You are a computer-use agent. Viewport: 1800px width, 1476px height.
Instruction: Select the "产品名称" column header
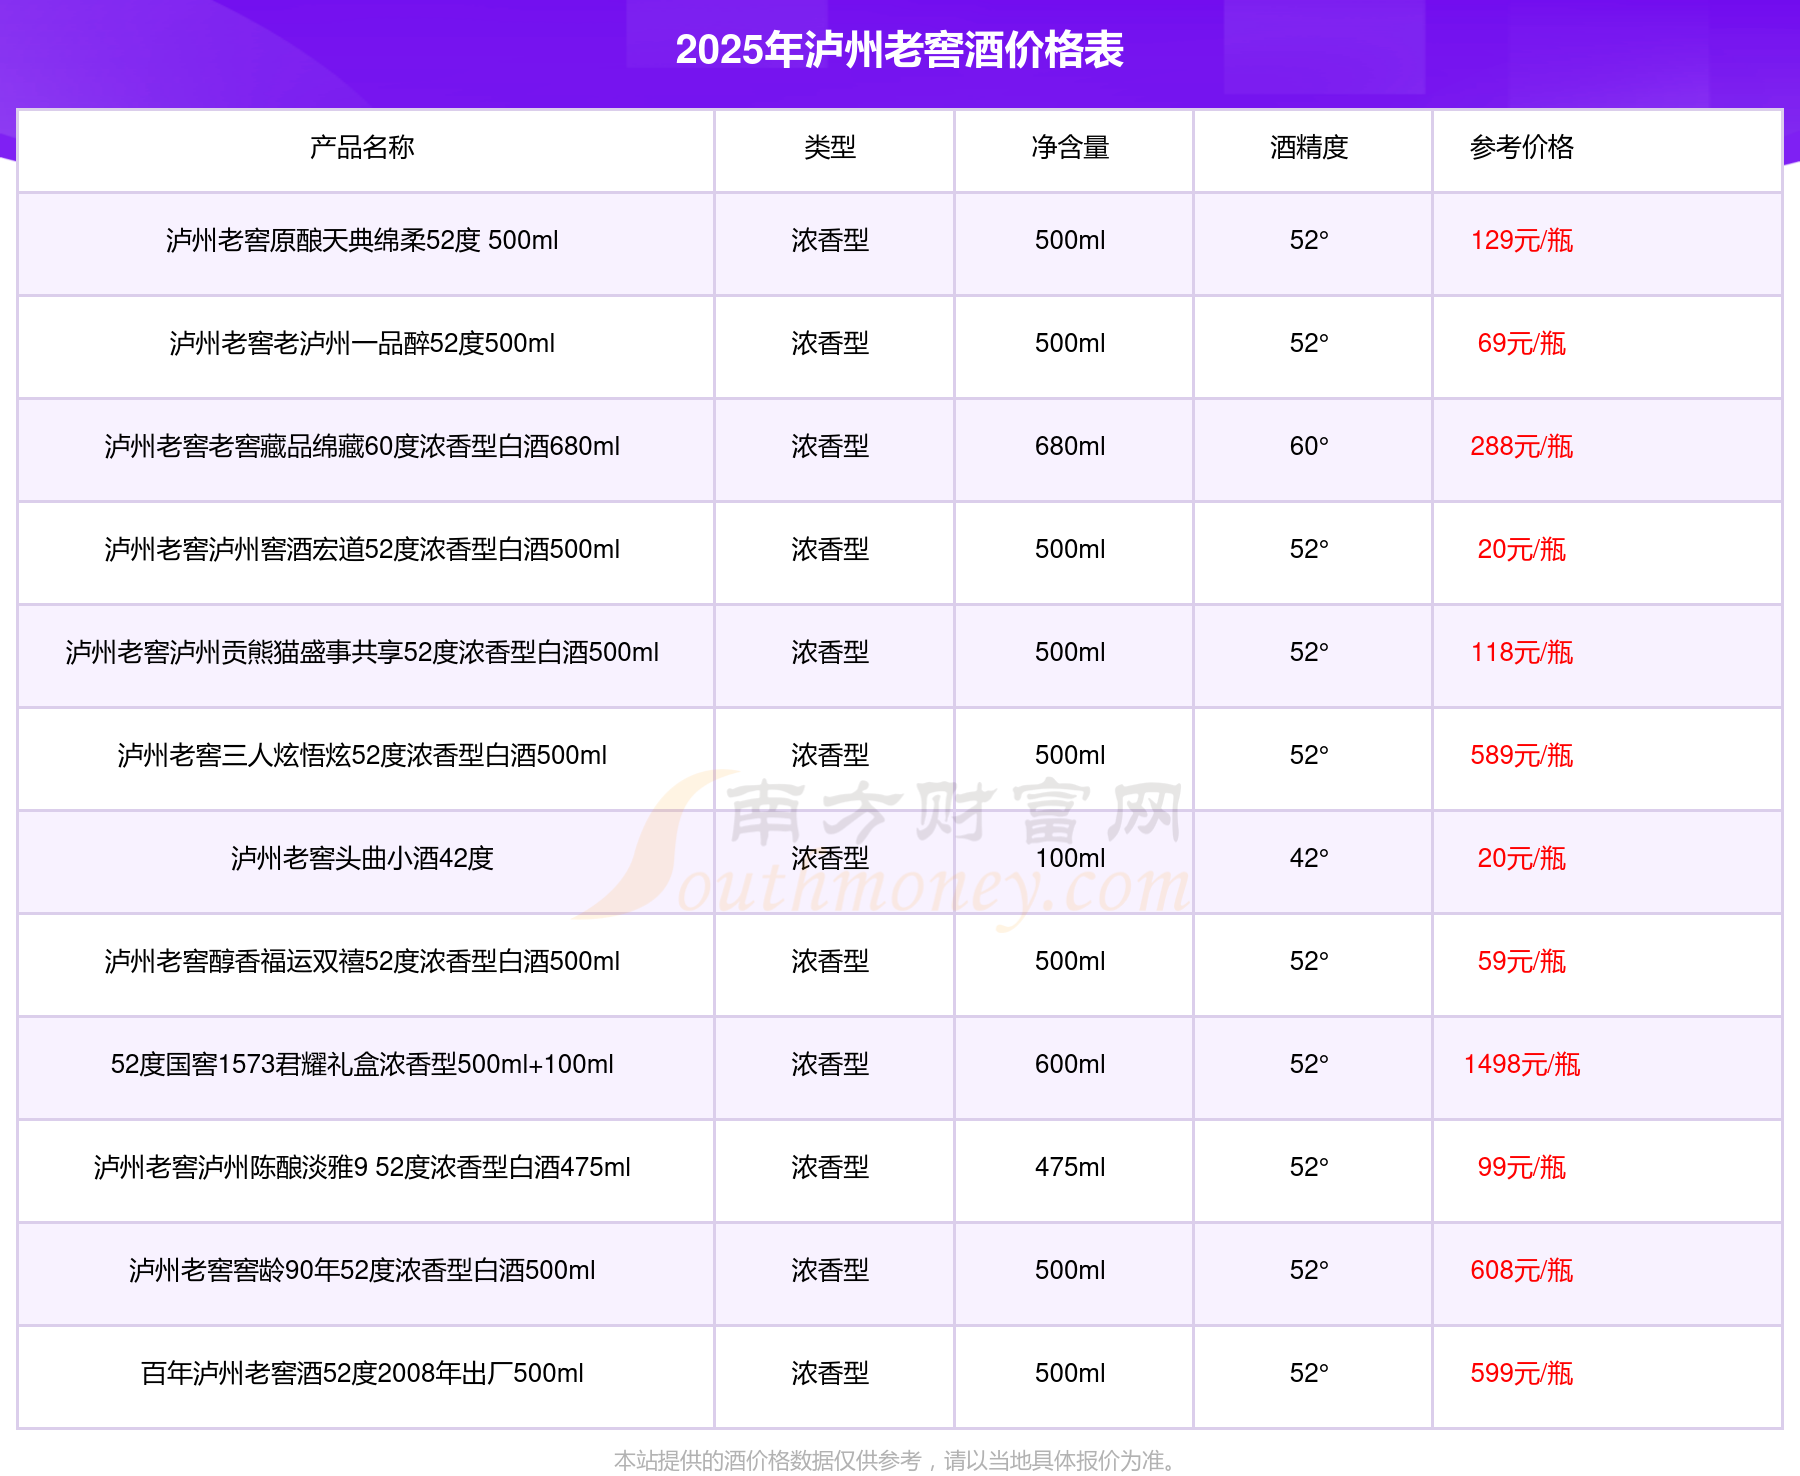click(x=362, y=147)
